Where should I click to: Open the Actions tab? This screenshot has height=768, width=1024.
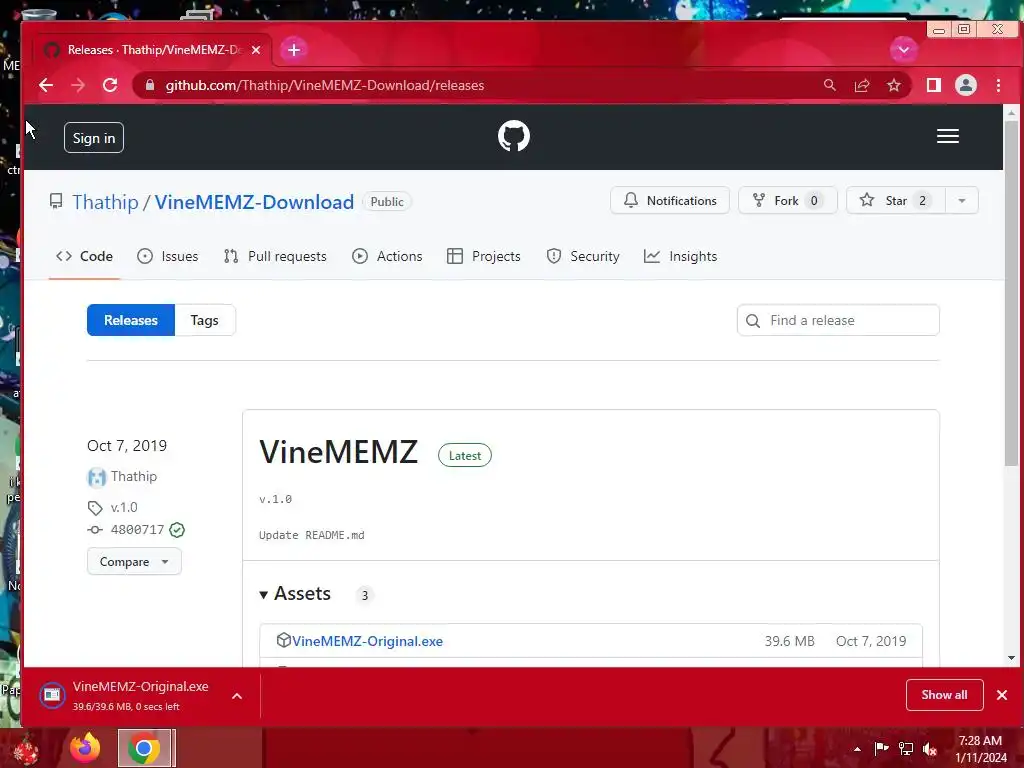click(387, 256)
